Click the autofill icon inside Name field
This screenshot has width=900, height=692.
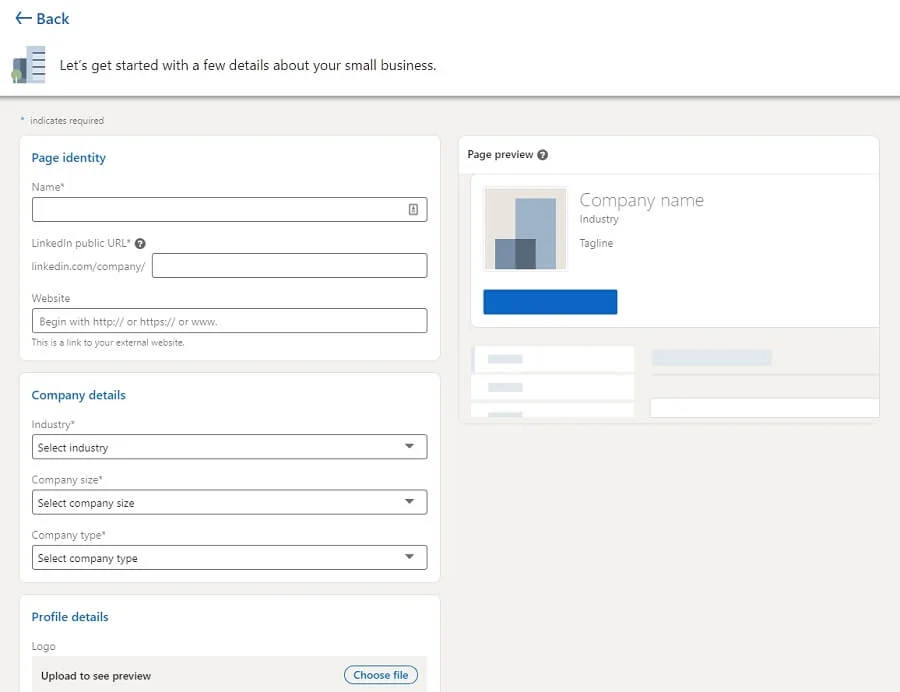413,209
